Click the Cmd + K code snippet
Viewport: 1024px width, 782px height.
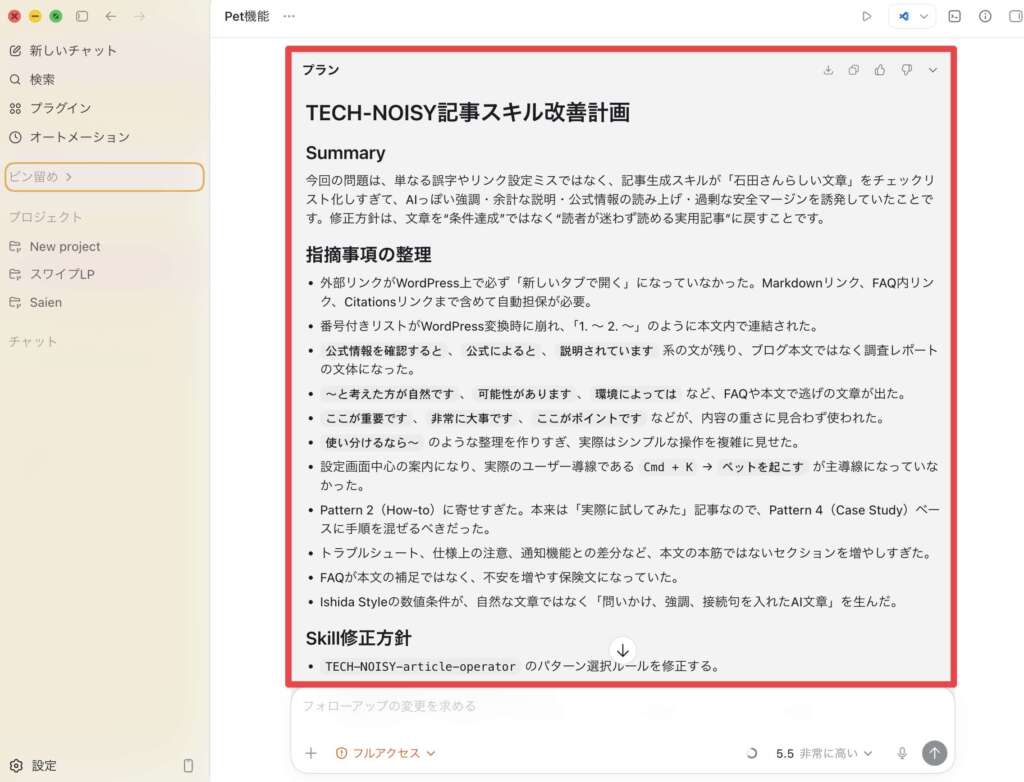click(x=668, y=466)
